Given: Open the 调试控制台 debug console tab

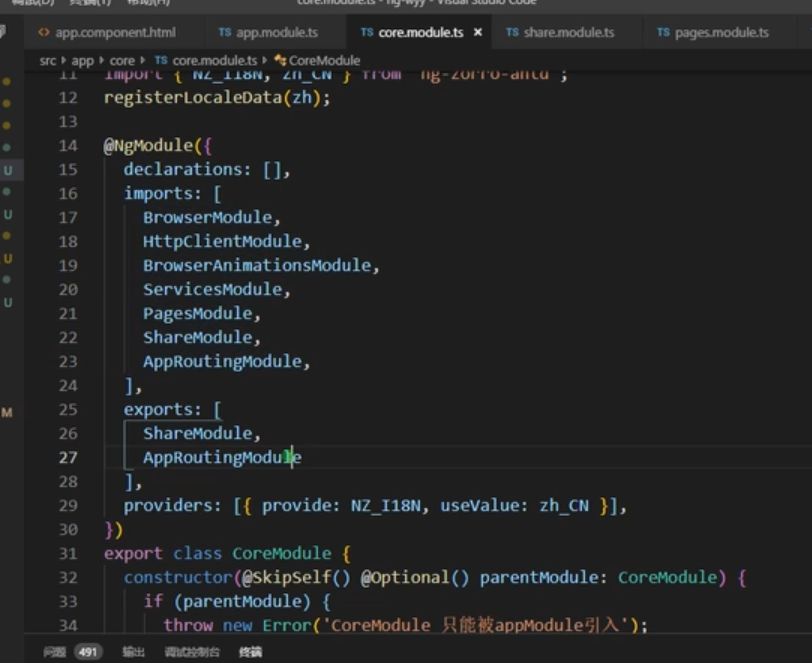Looking at the screenshot, I should 192,652.
